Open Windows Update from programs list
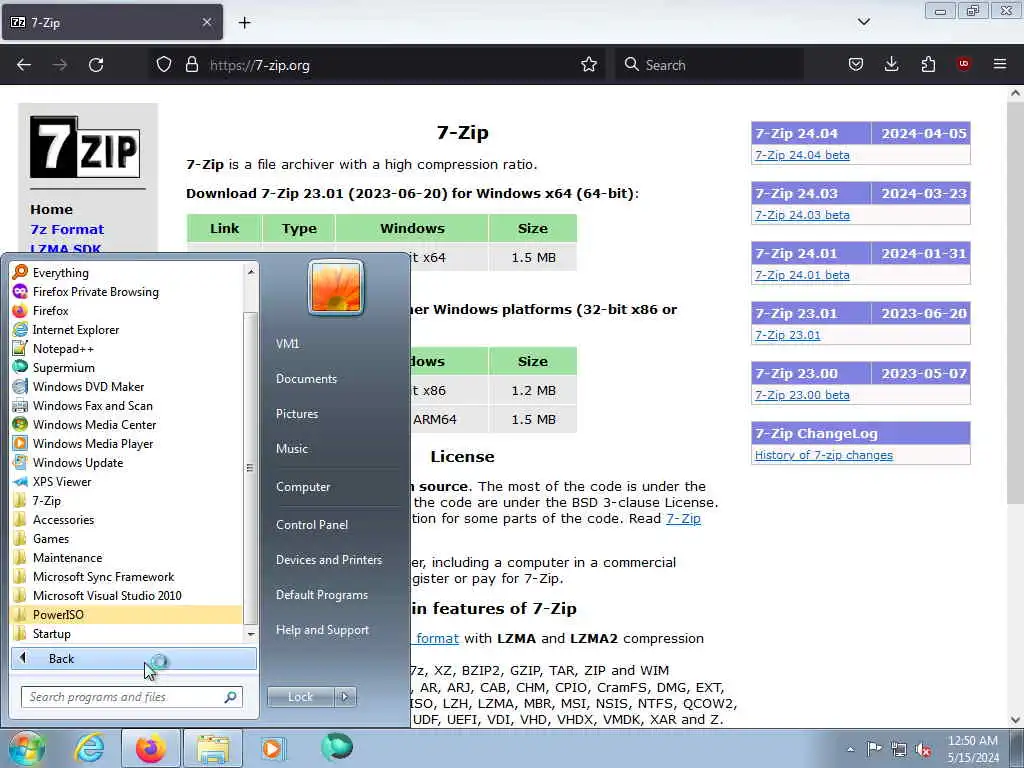The image size is (1024, 768). 78,462
